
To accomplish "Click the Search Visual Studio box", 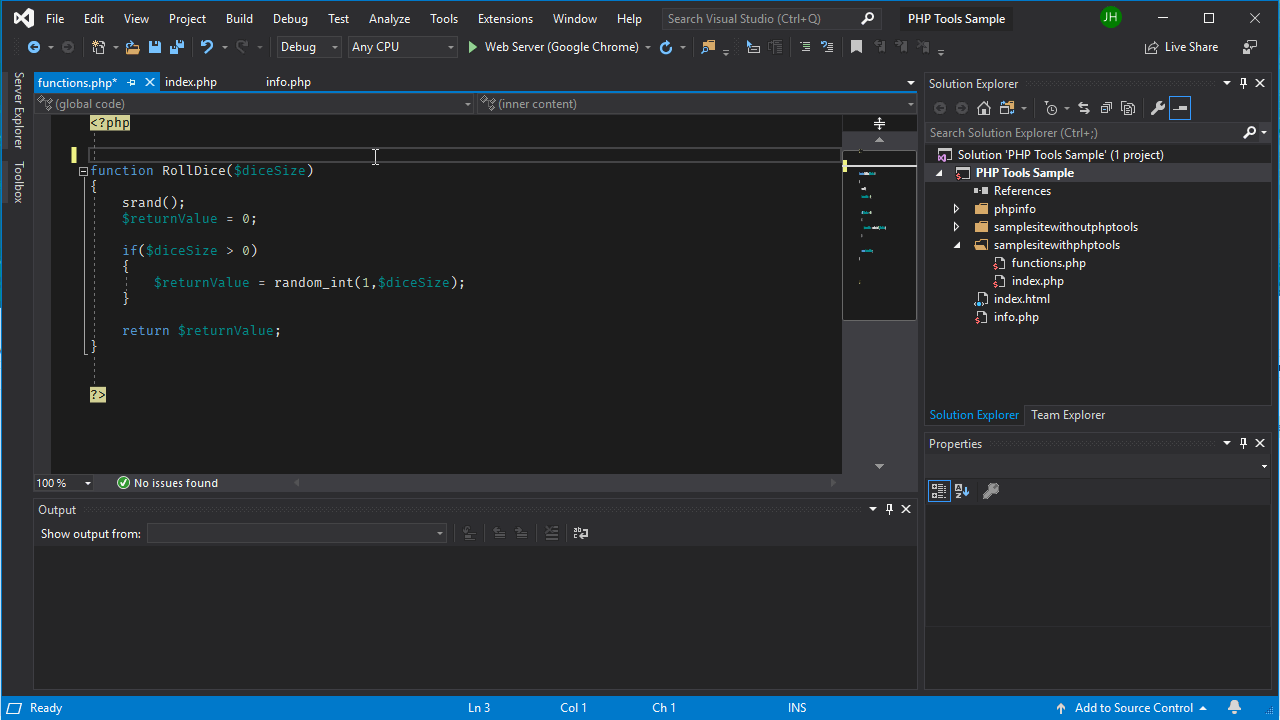I will 771,18.
